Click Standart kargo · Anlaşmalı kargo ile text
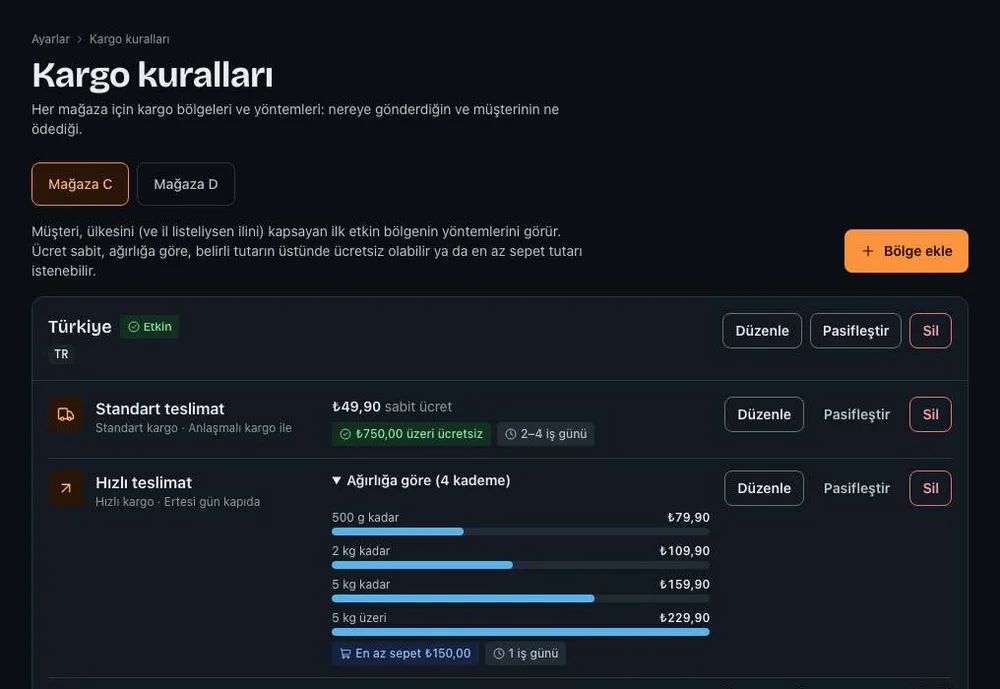1000x689 pixels. click(194, 428)
